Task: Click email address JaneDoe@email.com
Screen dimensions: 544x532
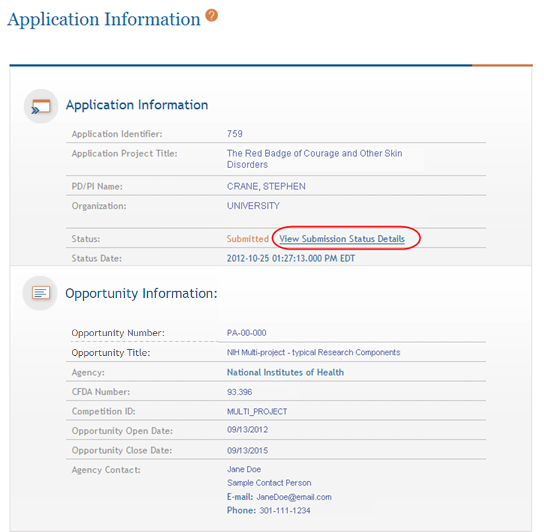Action: (x=294, y=497)
